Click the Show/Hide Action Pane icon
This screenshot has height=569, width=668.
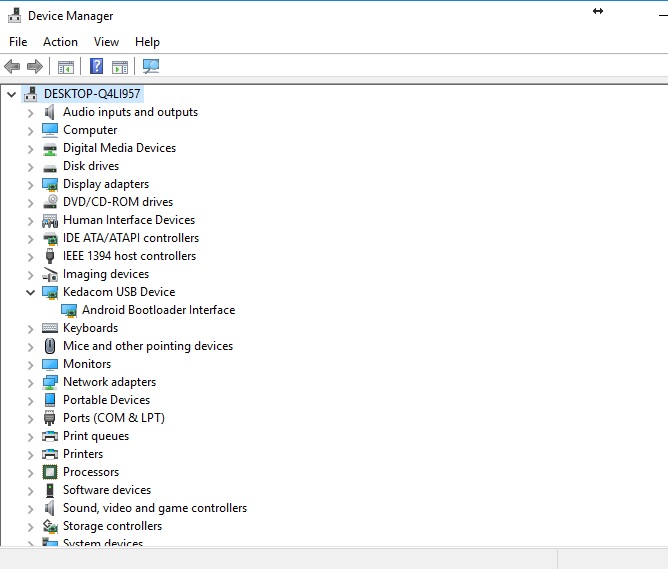120,67
